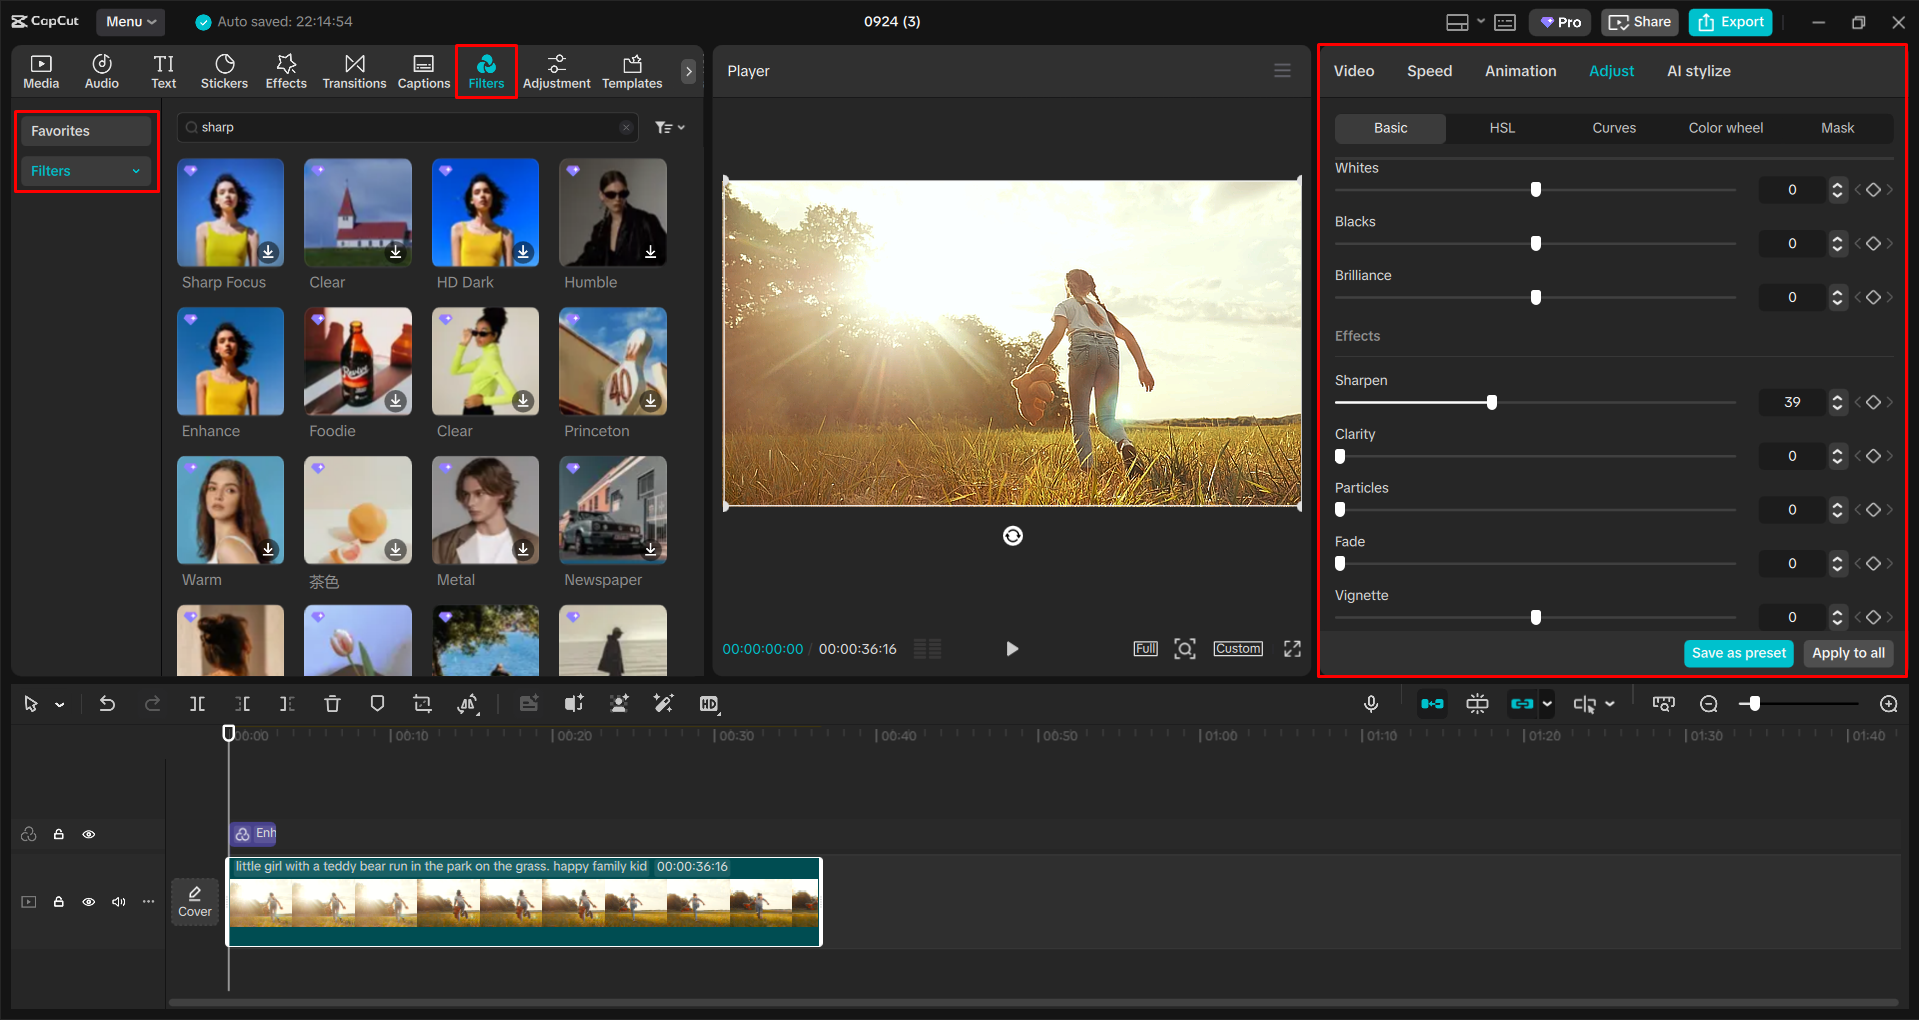The width and height of the screenshot is (1919, 1020).
Task: Select the Sharp Focus filter thumbnail
Action: [x=229, y=212]
